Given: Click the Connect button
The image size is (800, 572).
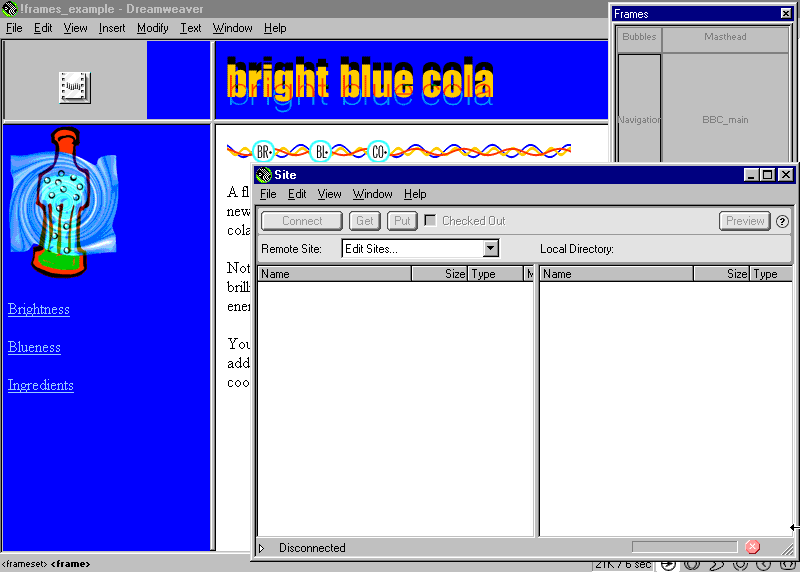Looking at the screenshot, I should pyautogui.click(x=302, y=221).
